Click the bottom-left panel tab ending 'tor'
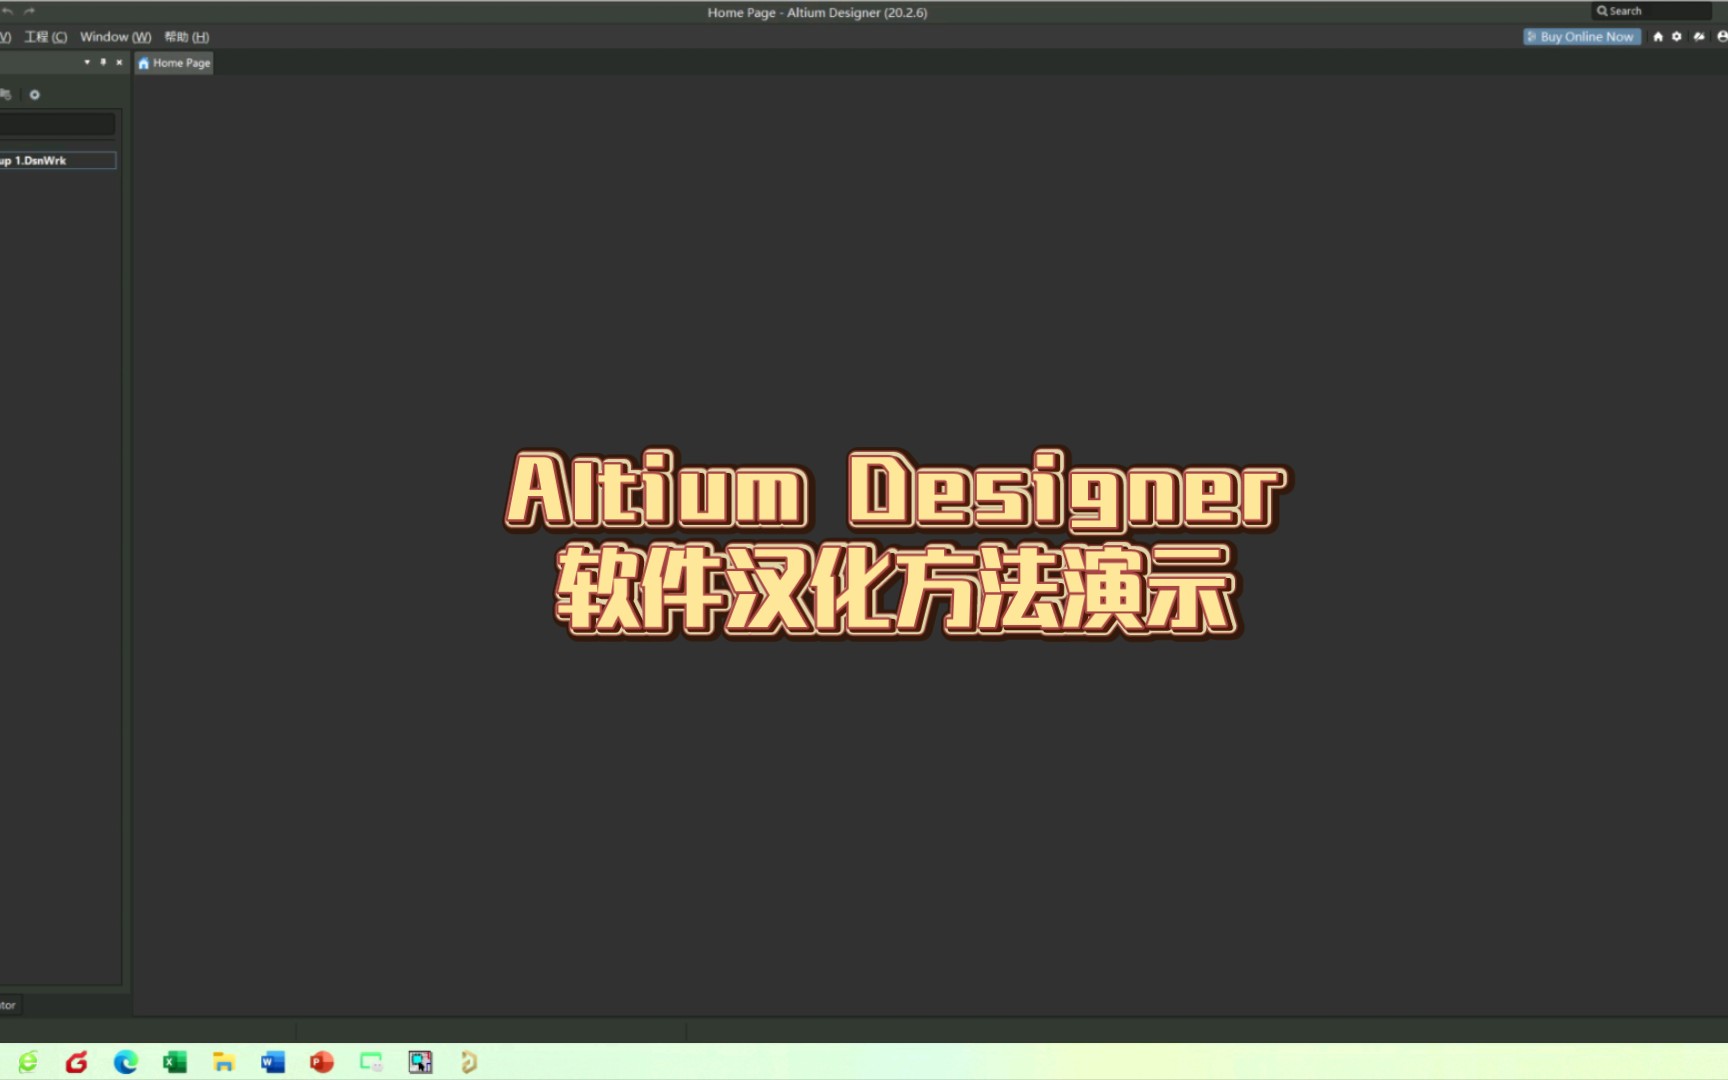The height and width of the screenshot is (1080, 1728). coord(10,1005)
